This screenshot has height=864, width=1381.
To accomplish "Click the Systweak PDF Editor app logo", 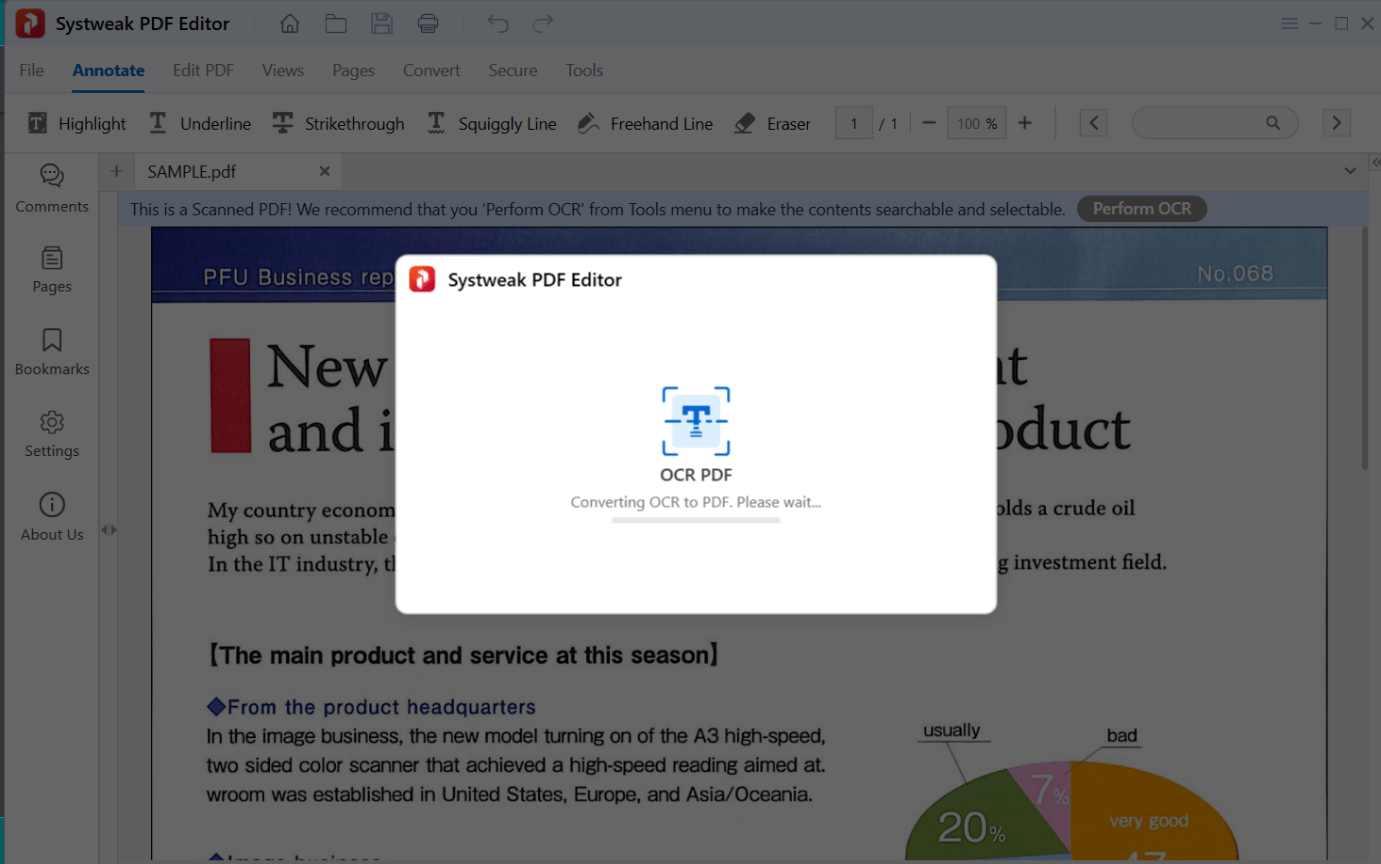I will click(30, 24).
